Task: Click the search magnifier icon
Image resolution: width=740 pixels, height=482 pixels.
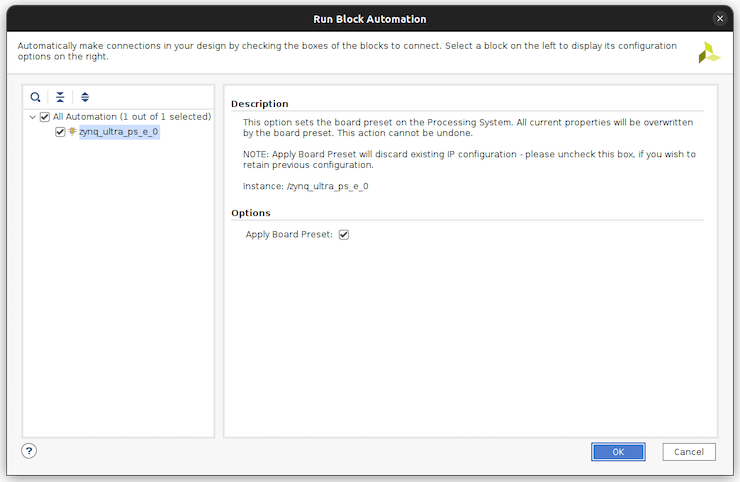Action: tap(36, 97)
